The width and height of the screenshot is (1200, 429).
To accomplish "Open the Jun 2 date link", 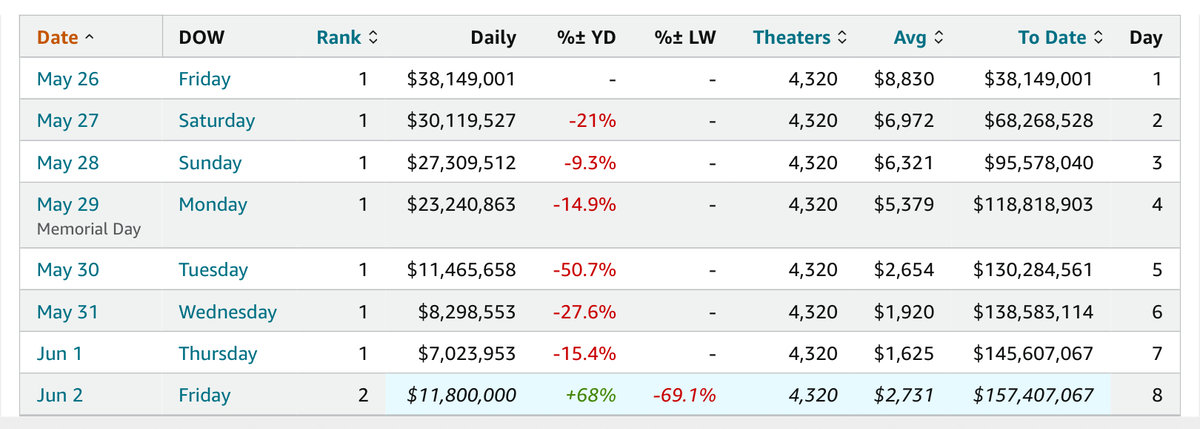I will [61, 396].
